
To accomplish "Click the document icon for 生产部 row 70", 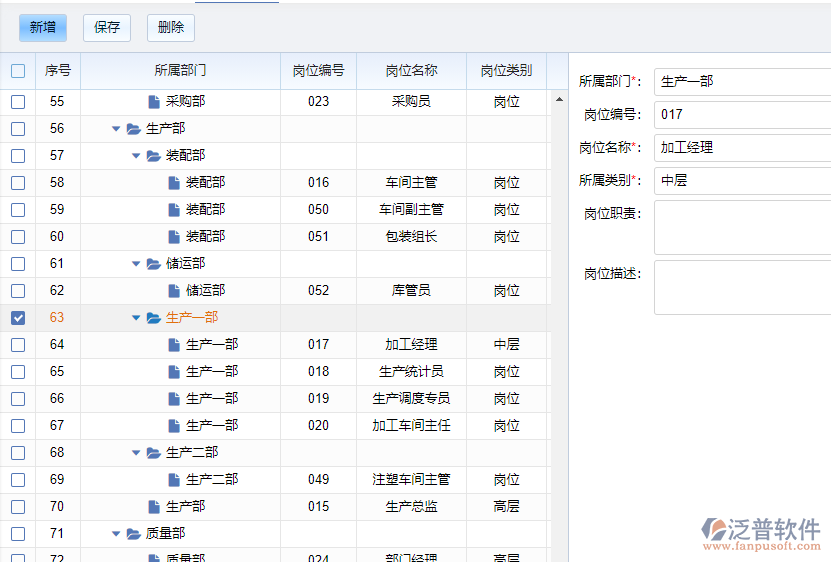I will click(x=153, y=507).
